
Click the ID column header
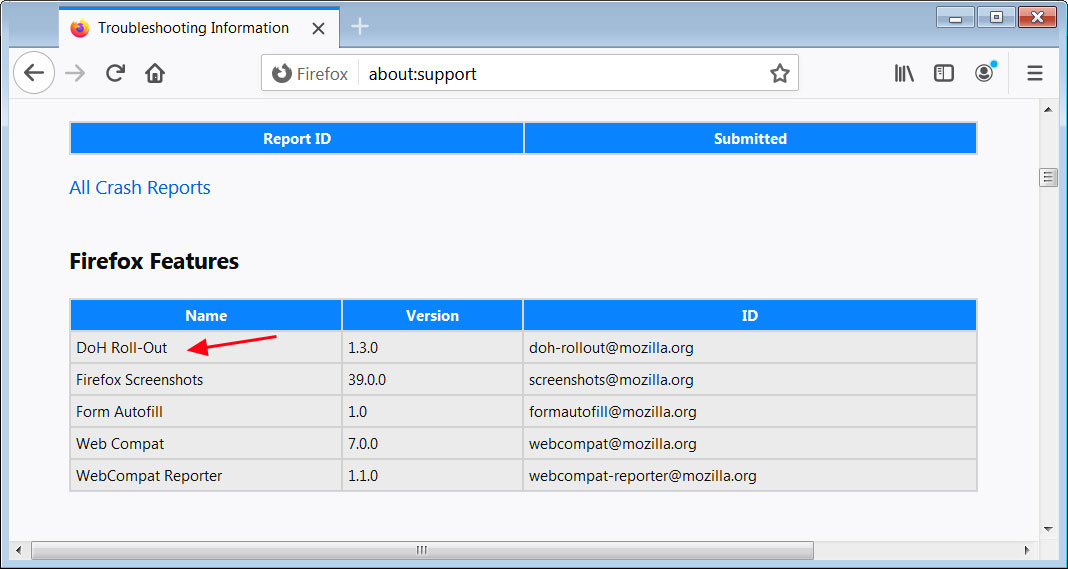click(750, 316)
